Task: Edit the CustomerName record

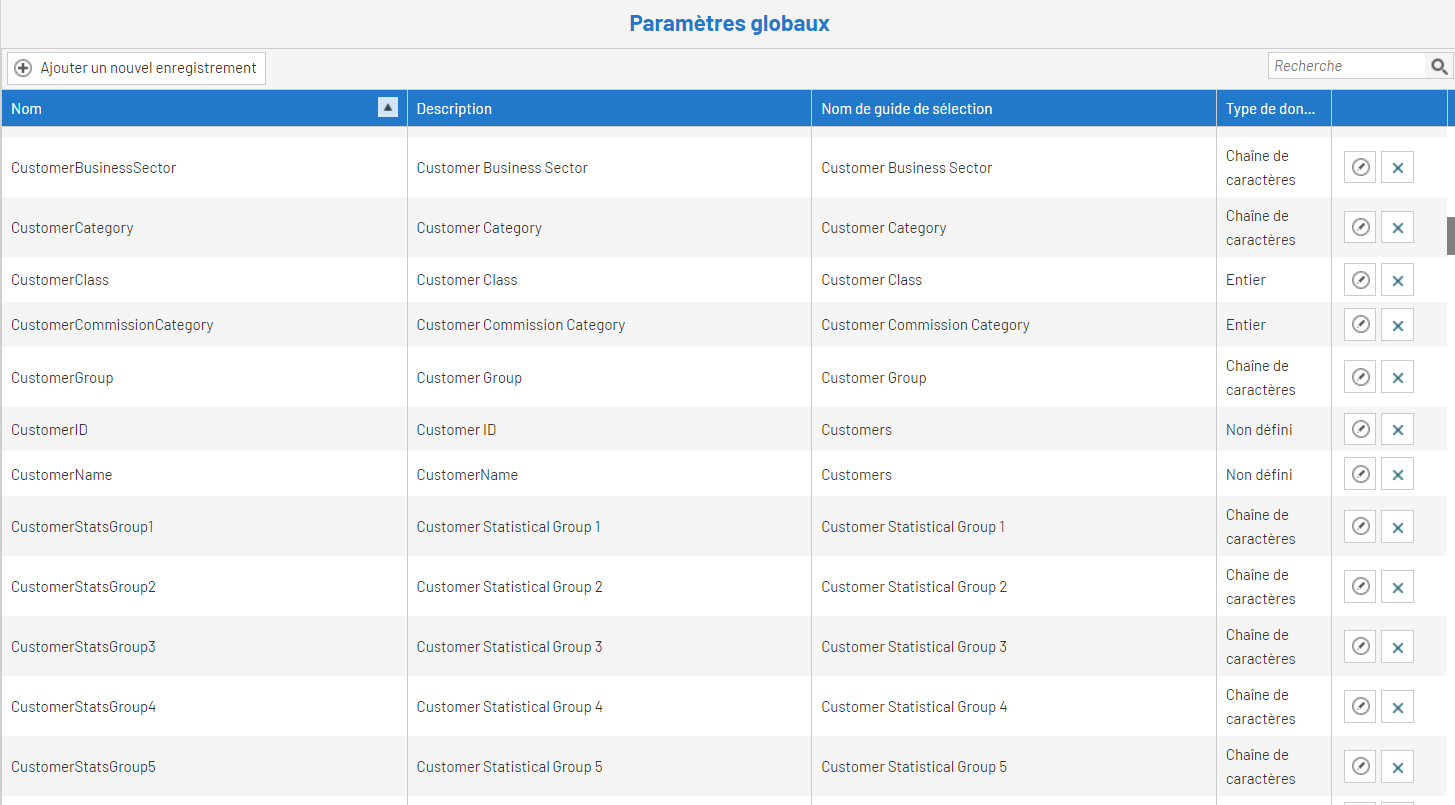Action: (x=1360, y=474)
